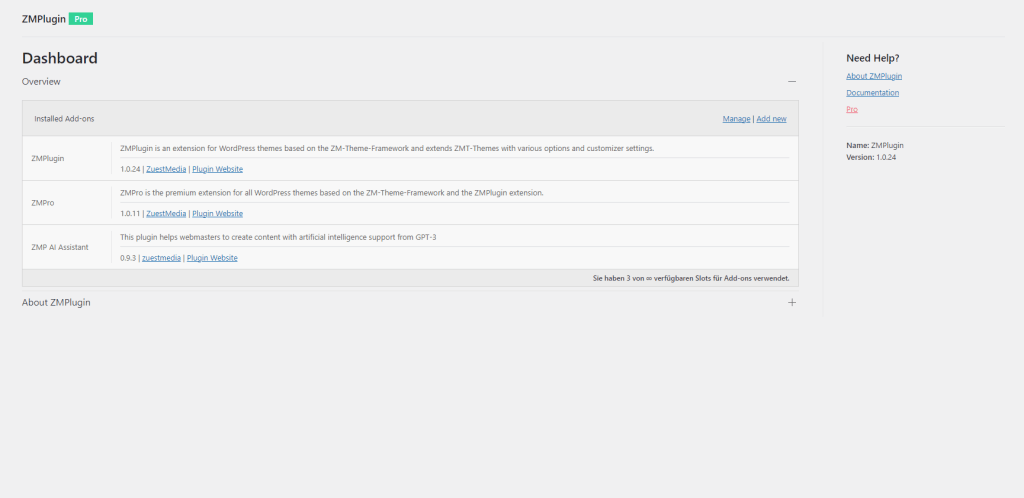Click the green Pro badge
This screenshot has width=1024, height=498.
tap(81, 19)
